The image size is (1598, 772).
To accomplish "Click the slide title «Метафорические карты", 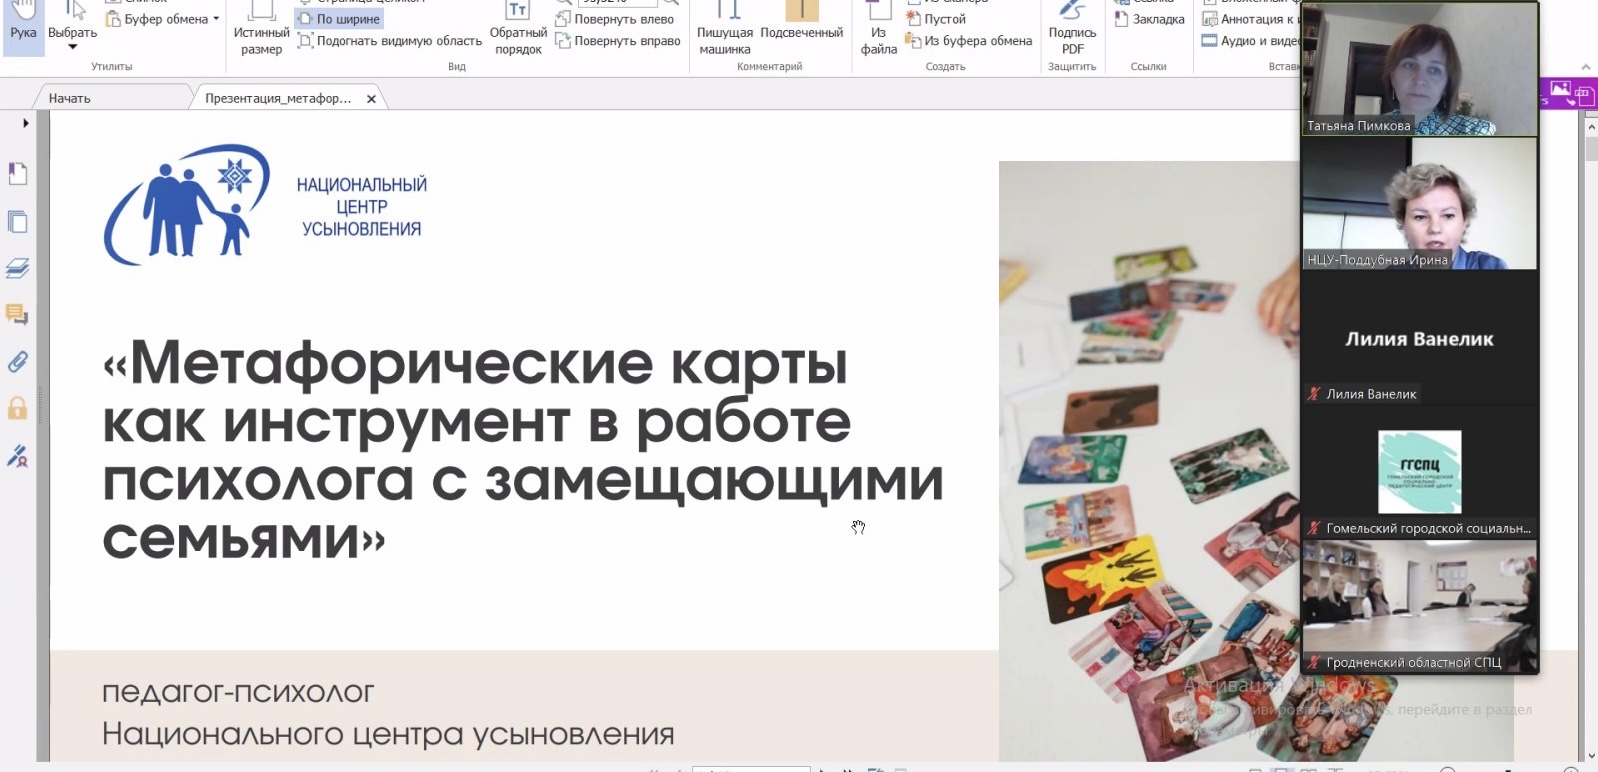I will [522, 450].
